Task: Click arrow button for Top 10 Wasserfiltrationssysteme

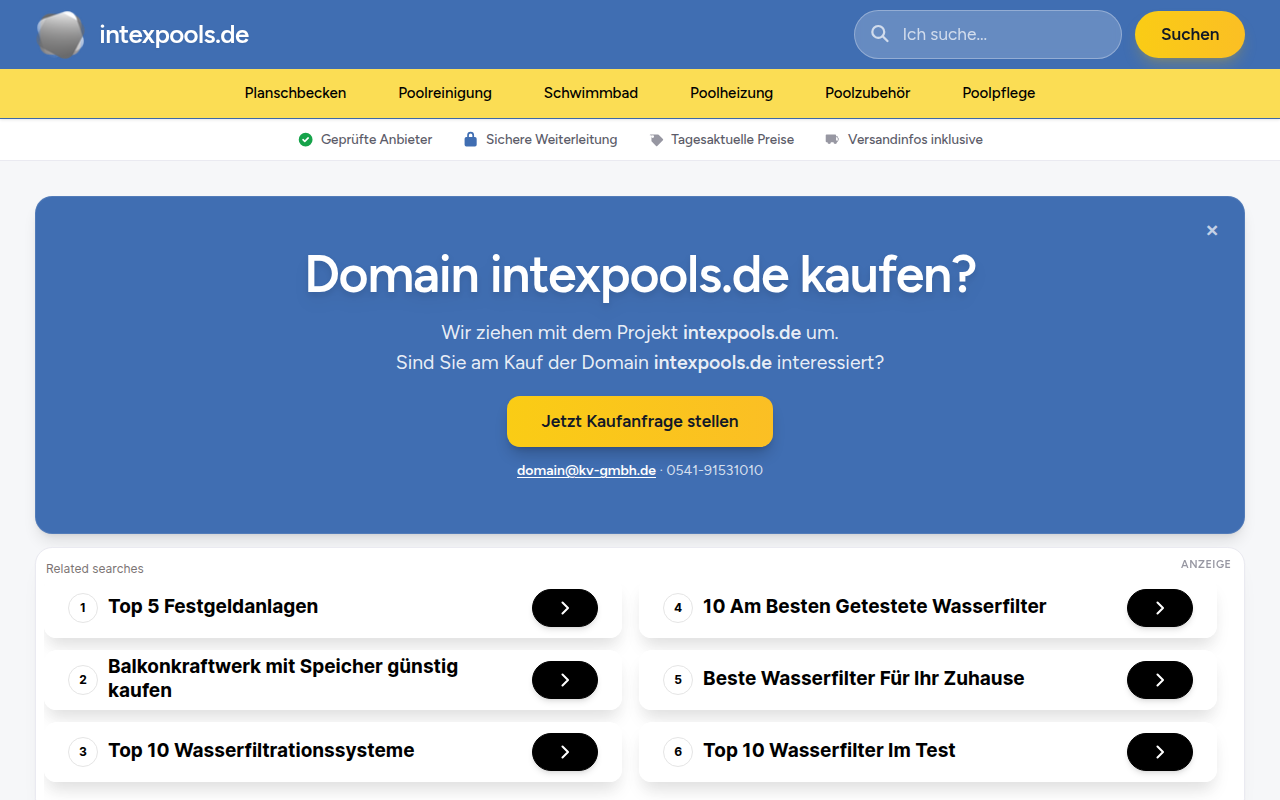Action: click(x=565, y=752)
